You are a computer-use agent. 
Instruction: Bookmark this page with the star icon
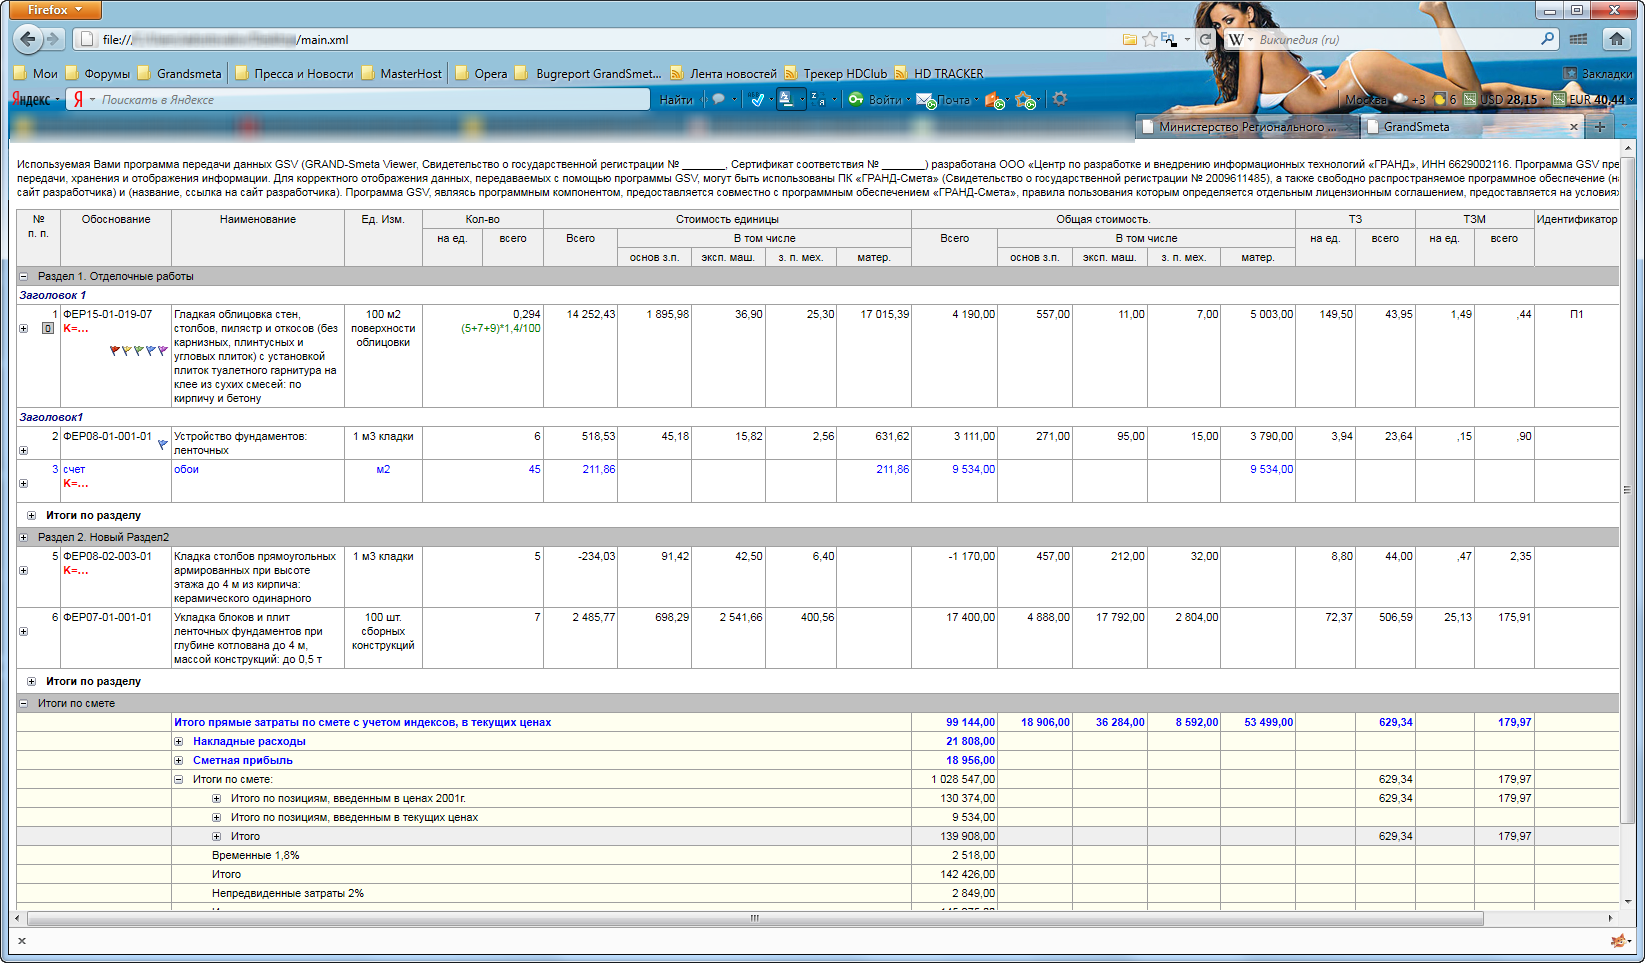click(x=1150, y=39)
